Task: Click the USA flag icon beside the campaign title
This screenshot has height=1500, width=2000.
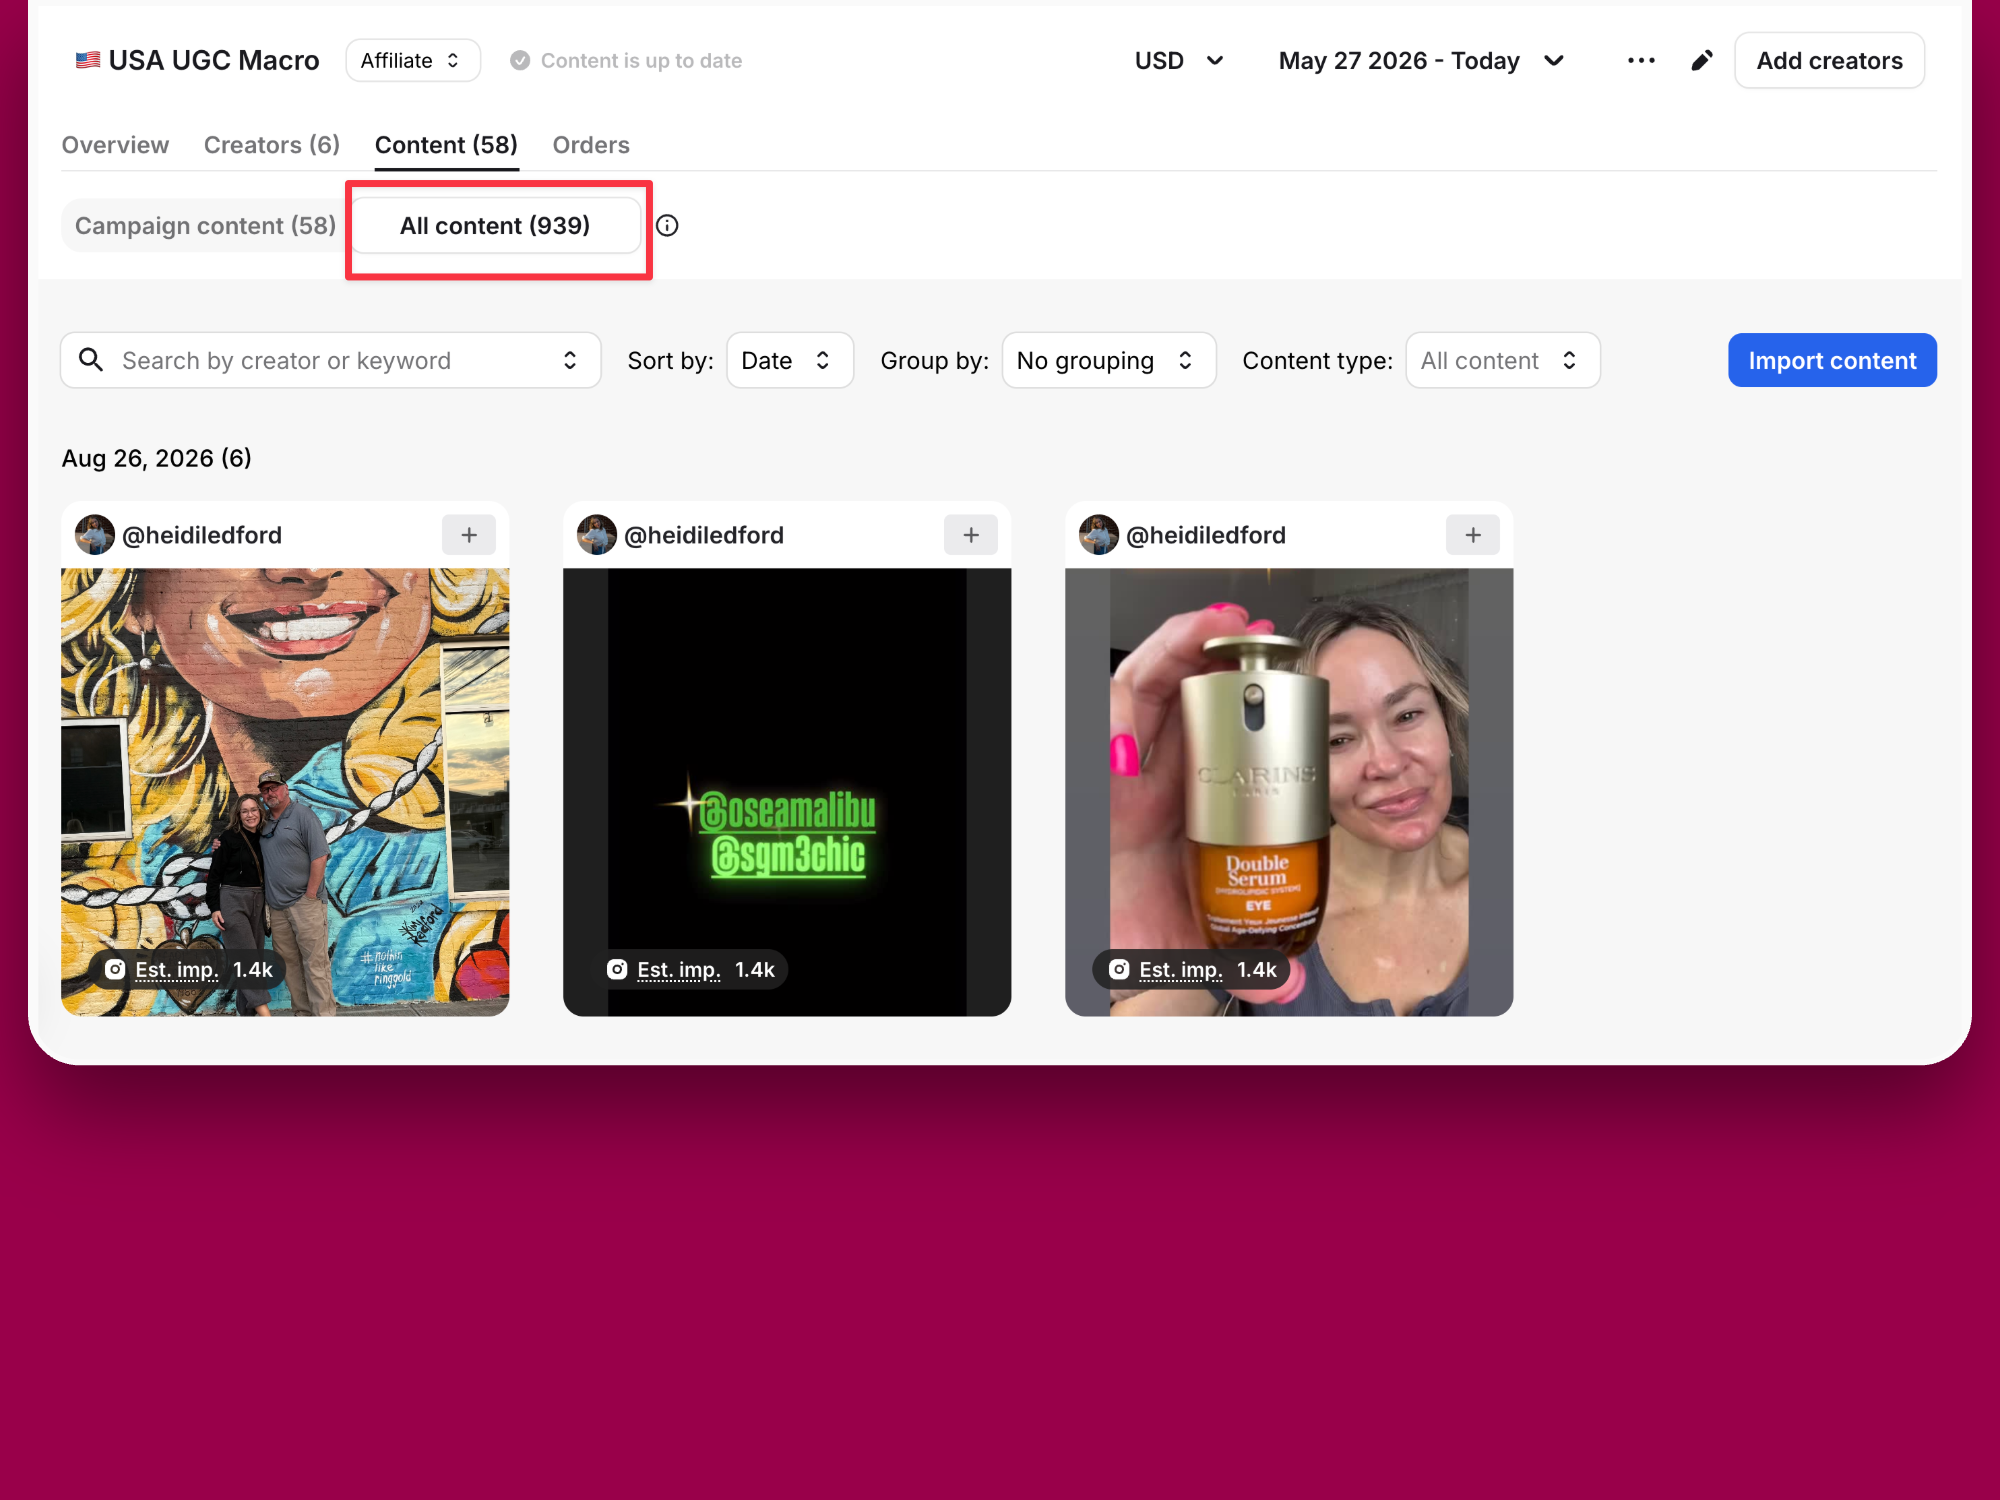Action: [x=88, y=60]
